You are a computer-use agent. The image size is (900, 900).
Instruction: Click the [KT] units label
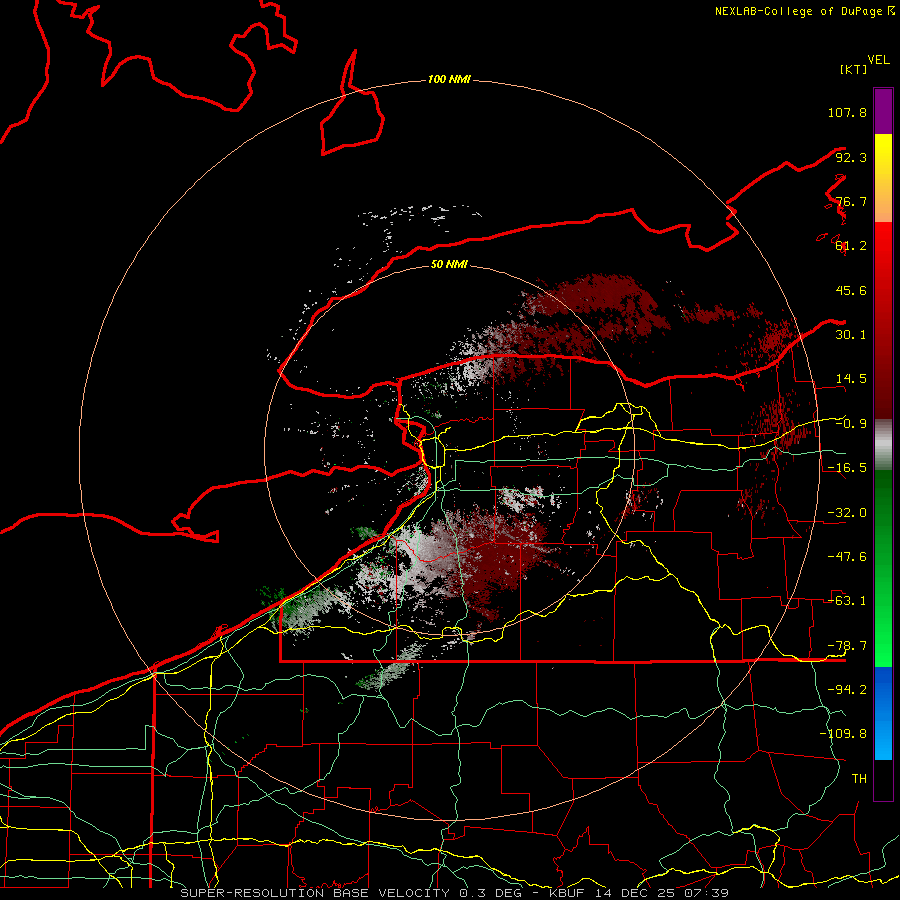[x=854, y=69]
